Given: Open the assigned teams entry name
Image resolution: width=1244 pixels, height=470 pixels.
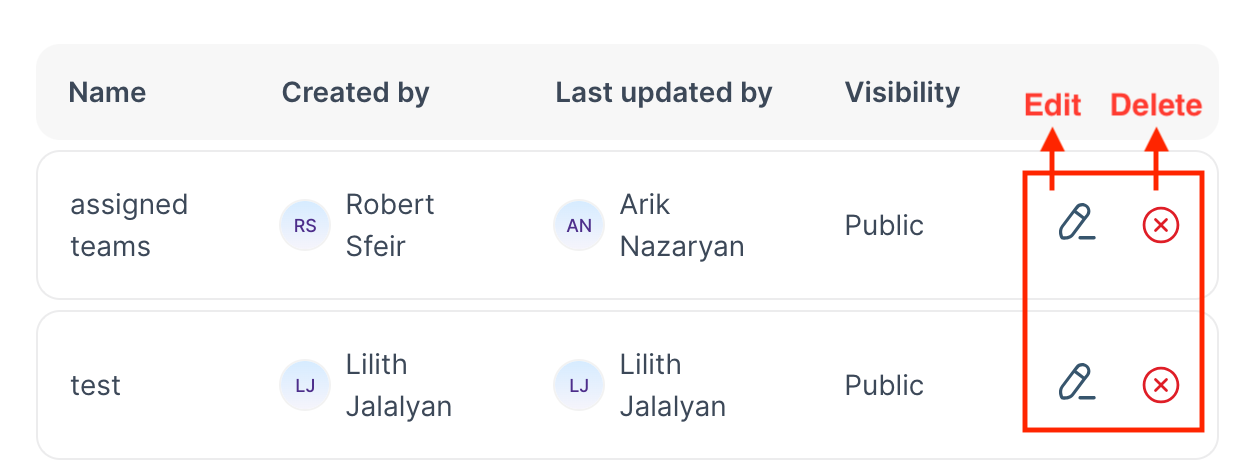Looking at the screenshot, I should click(129, 225).
